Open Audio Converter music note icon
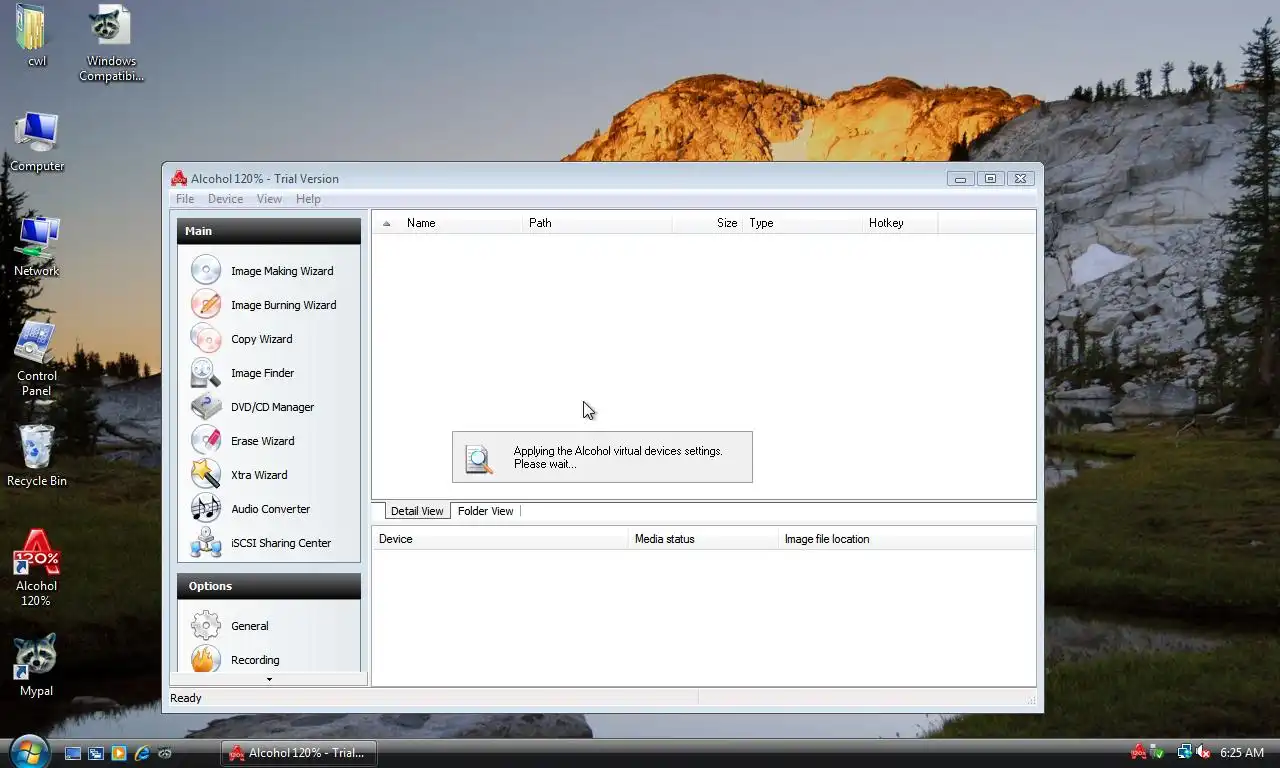This screenshot has height=768, width=1280. pos(206,509)
